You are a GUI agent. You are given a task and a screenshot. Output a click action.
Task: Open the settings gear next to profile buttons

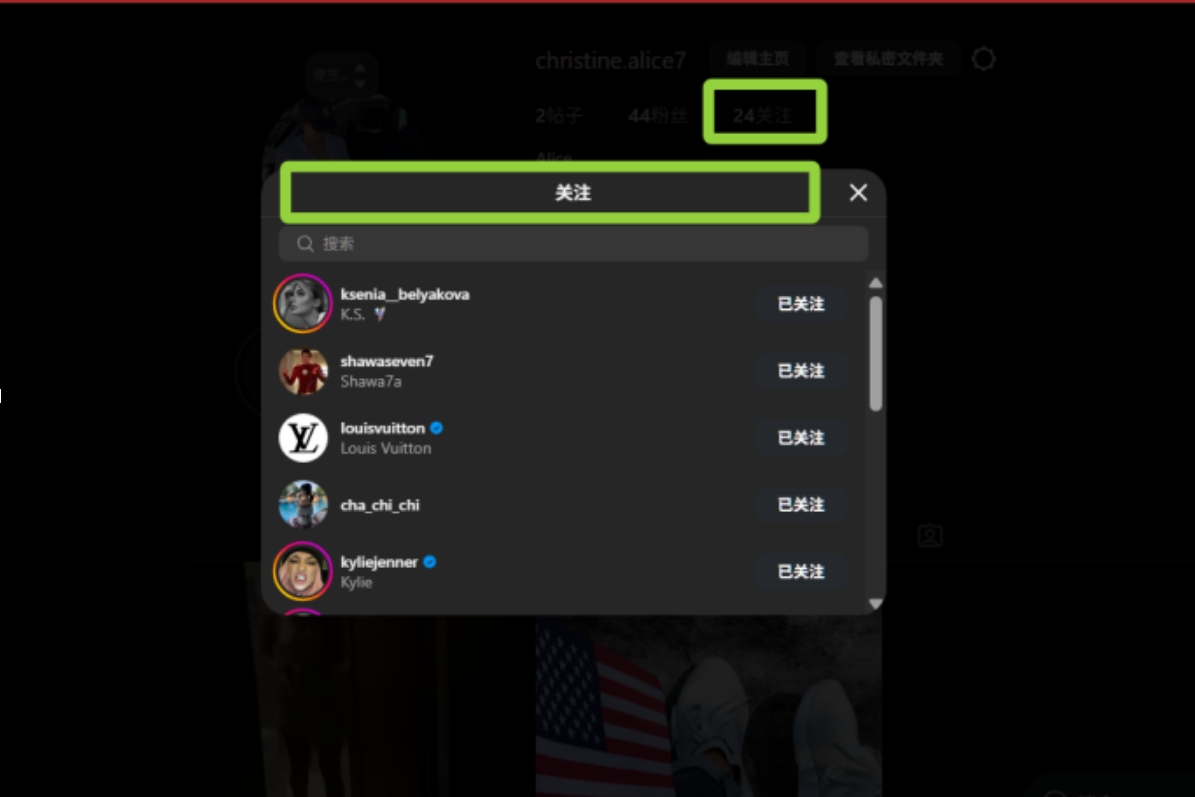tap(983, 59)
